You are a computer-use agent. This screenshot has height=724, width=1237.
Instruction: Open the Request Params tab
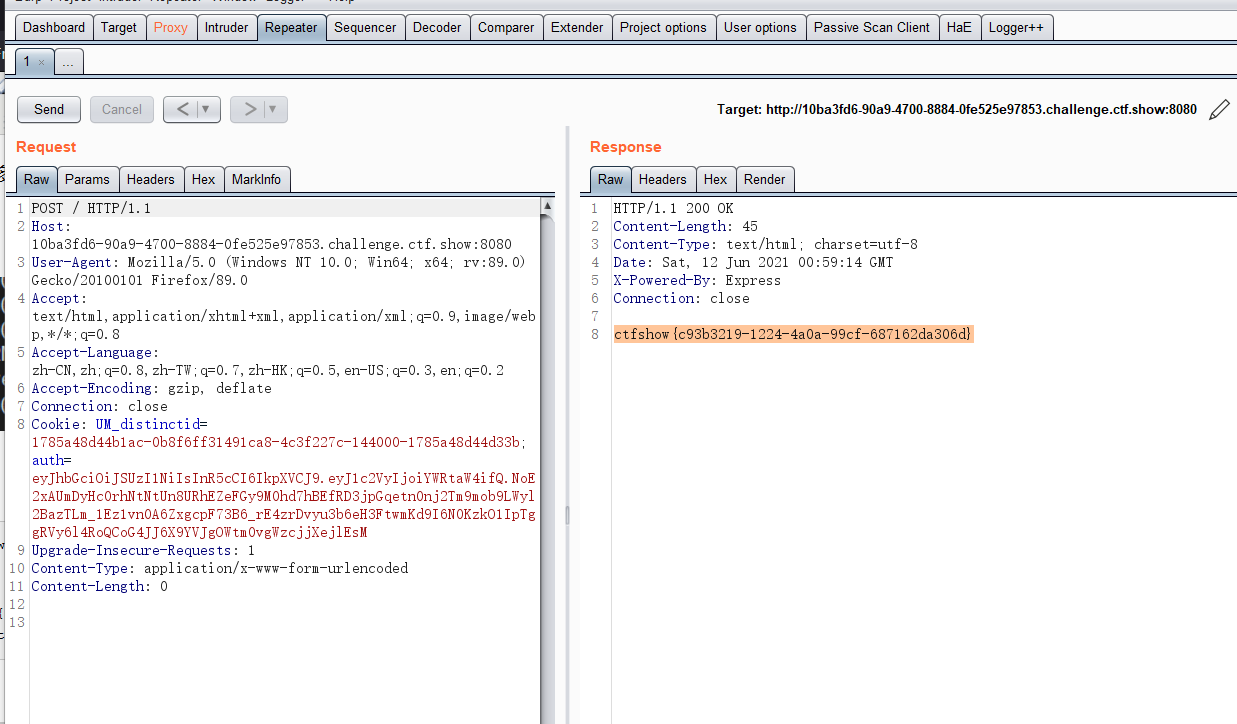point(88,179)
